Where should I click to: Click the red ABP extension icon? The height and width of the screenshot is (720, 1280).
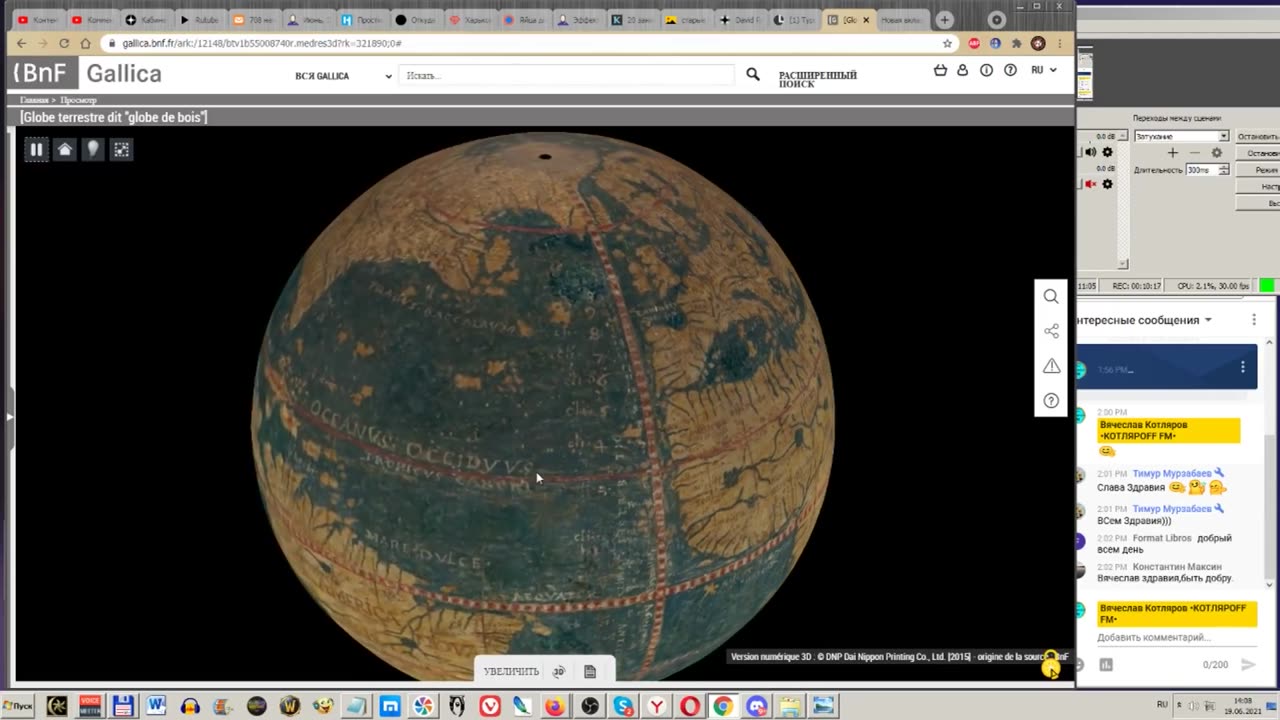(x=974, y=43)
